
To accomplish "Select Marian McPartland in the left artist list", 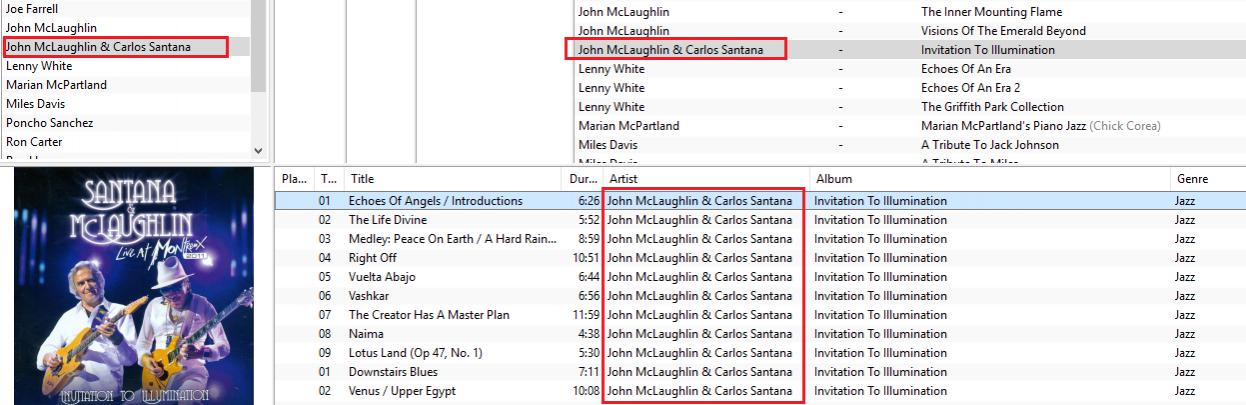I will pos(56,85).
